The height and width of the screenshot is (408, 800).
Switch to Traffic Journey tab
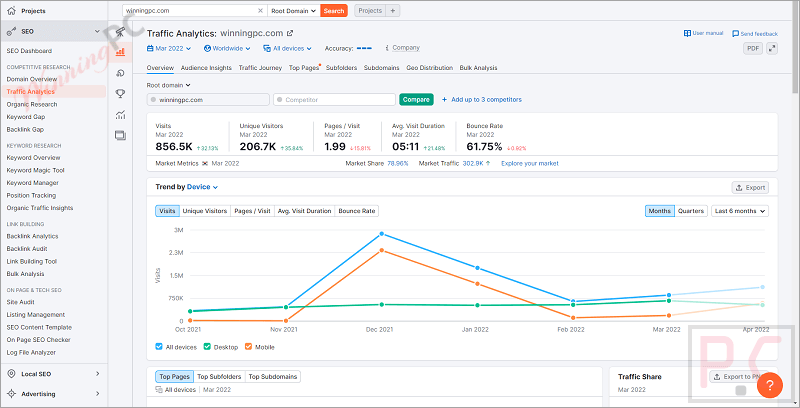[x=260, y=68]
